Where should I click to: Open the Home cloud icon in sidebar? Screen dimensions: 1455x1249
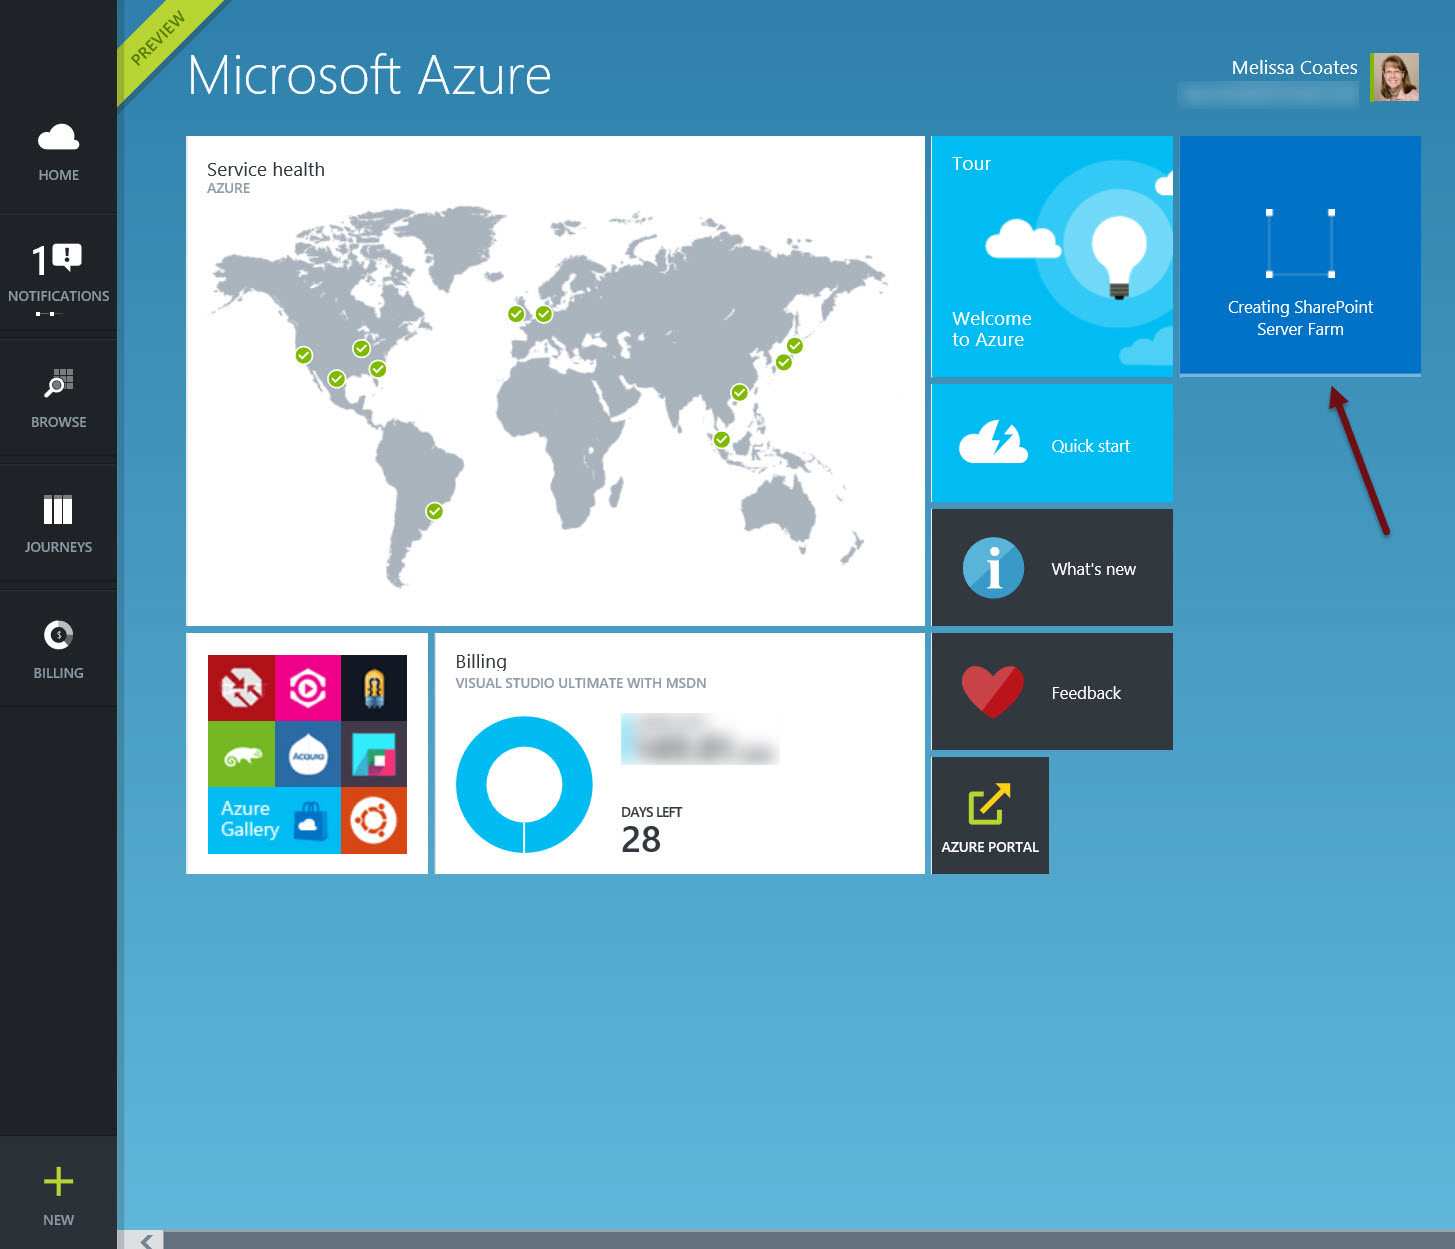(58, 137)
